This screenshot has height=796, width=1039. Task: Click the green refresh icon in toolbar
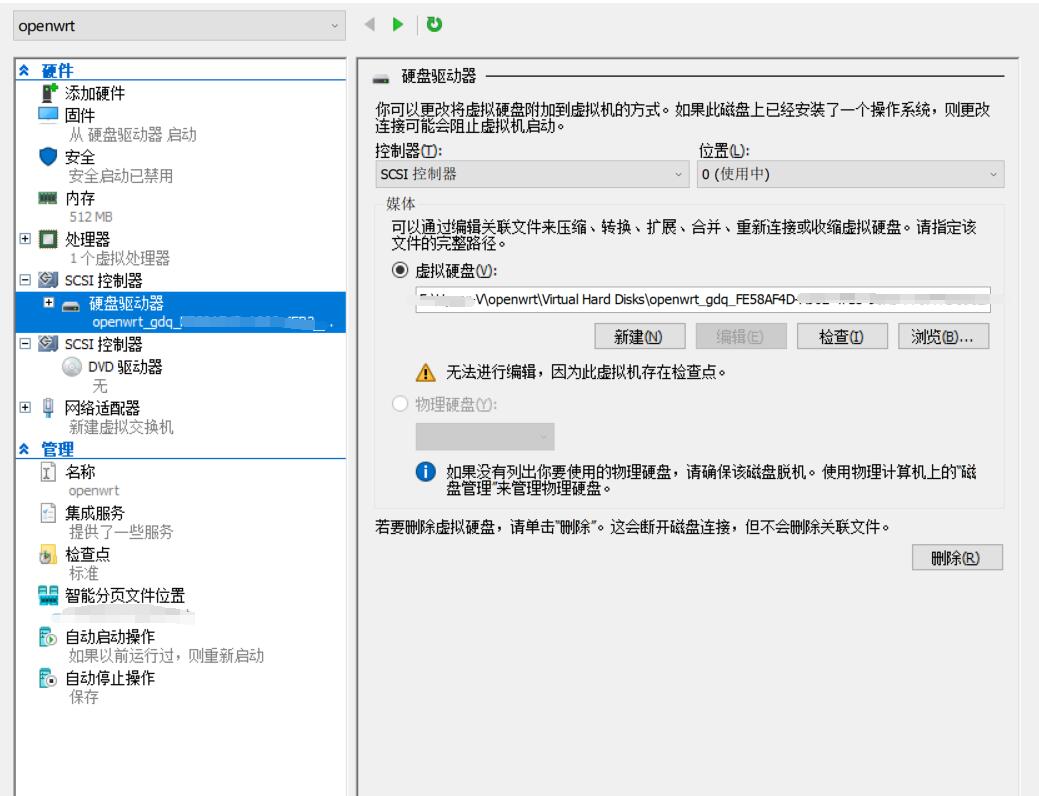click(x=435, y=24)
